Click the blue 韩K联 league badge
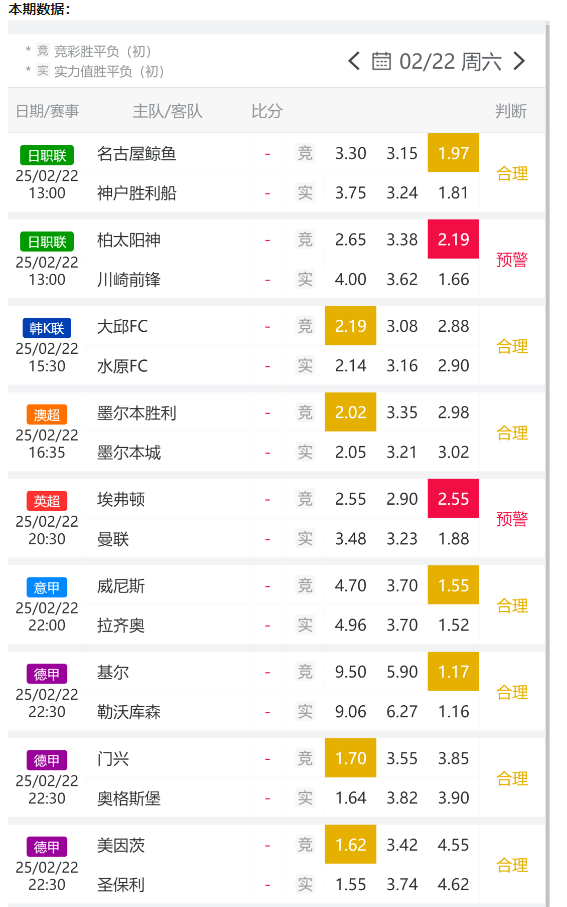 click(47, 328)
